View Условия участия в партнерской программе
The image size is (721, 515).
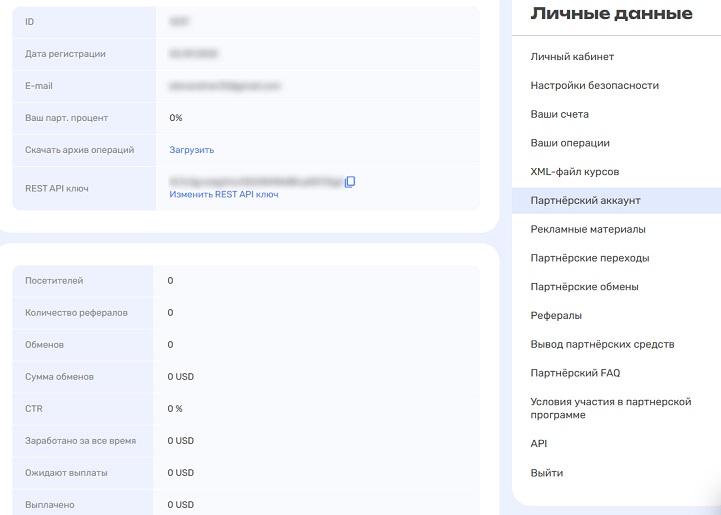coord(610,408)
